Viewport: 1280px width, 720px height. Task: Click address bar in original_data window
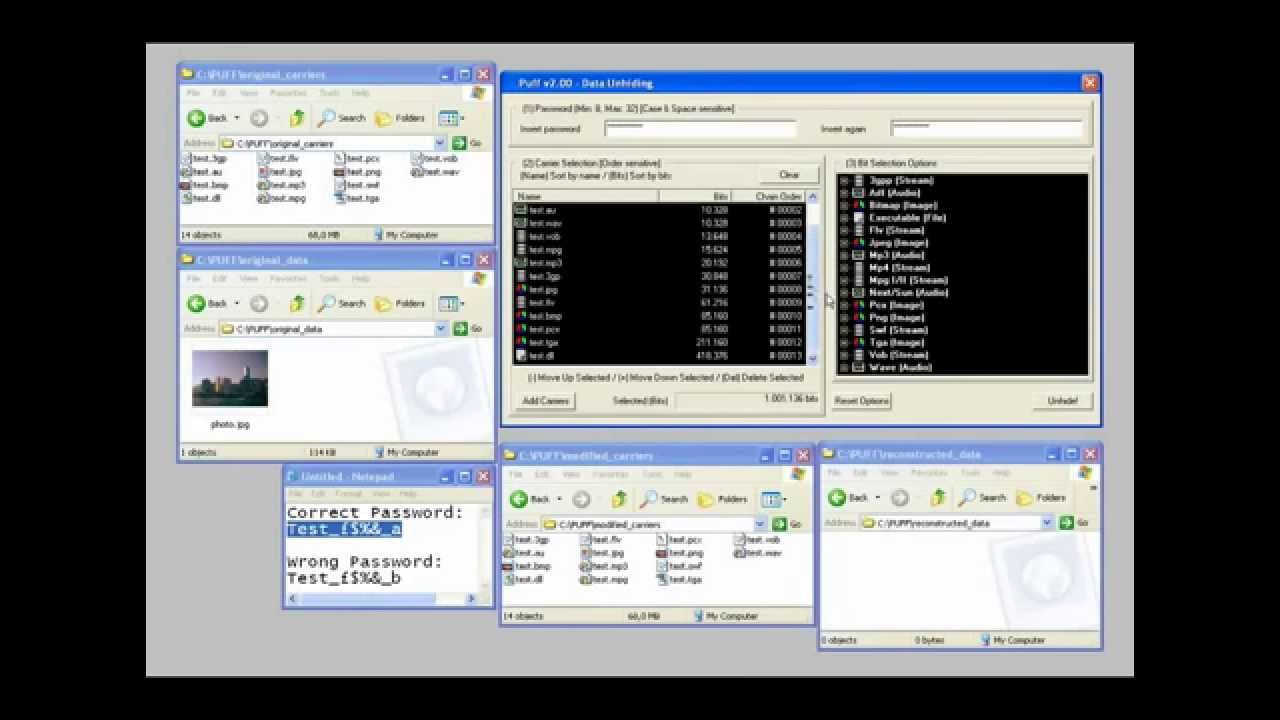click(332, 328)
